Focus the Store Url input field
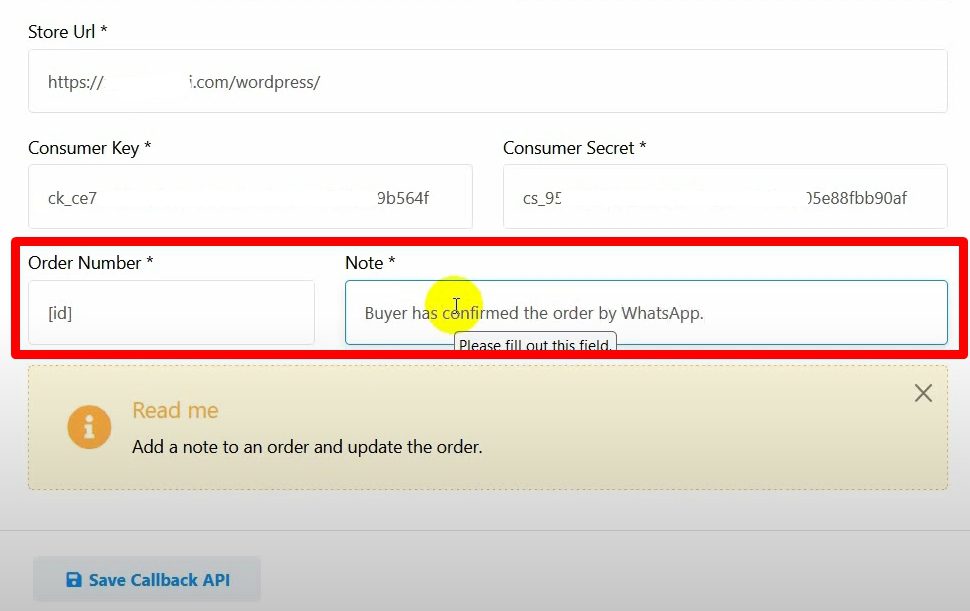The image size is (970, 611). pos(487,82)
